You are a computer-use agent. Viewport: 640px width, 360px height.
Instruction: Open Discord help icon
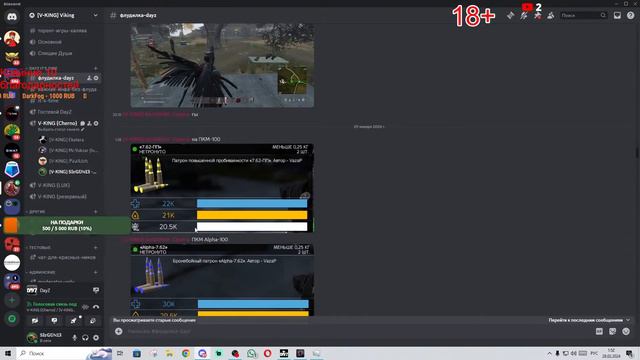pos(631,16)
